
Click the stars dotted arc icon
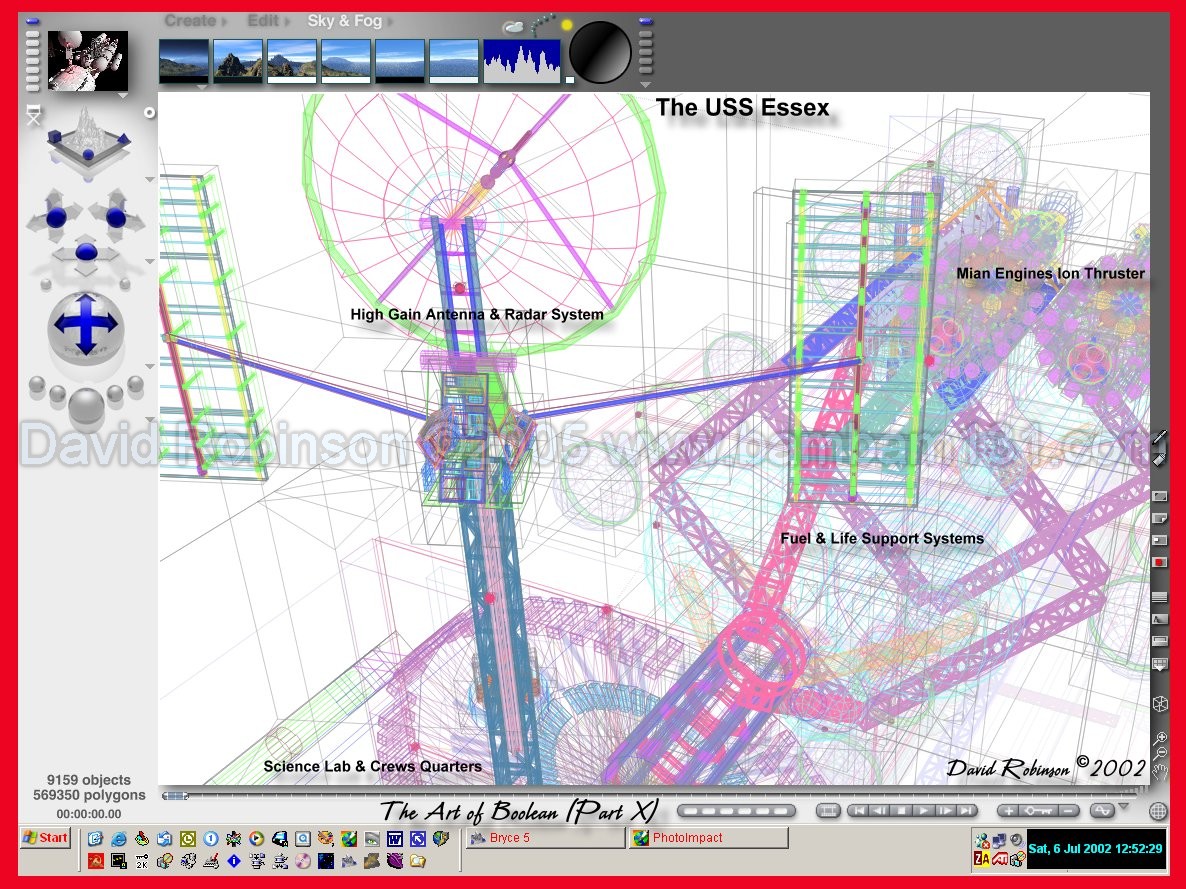(x=542, y=25)
